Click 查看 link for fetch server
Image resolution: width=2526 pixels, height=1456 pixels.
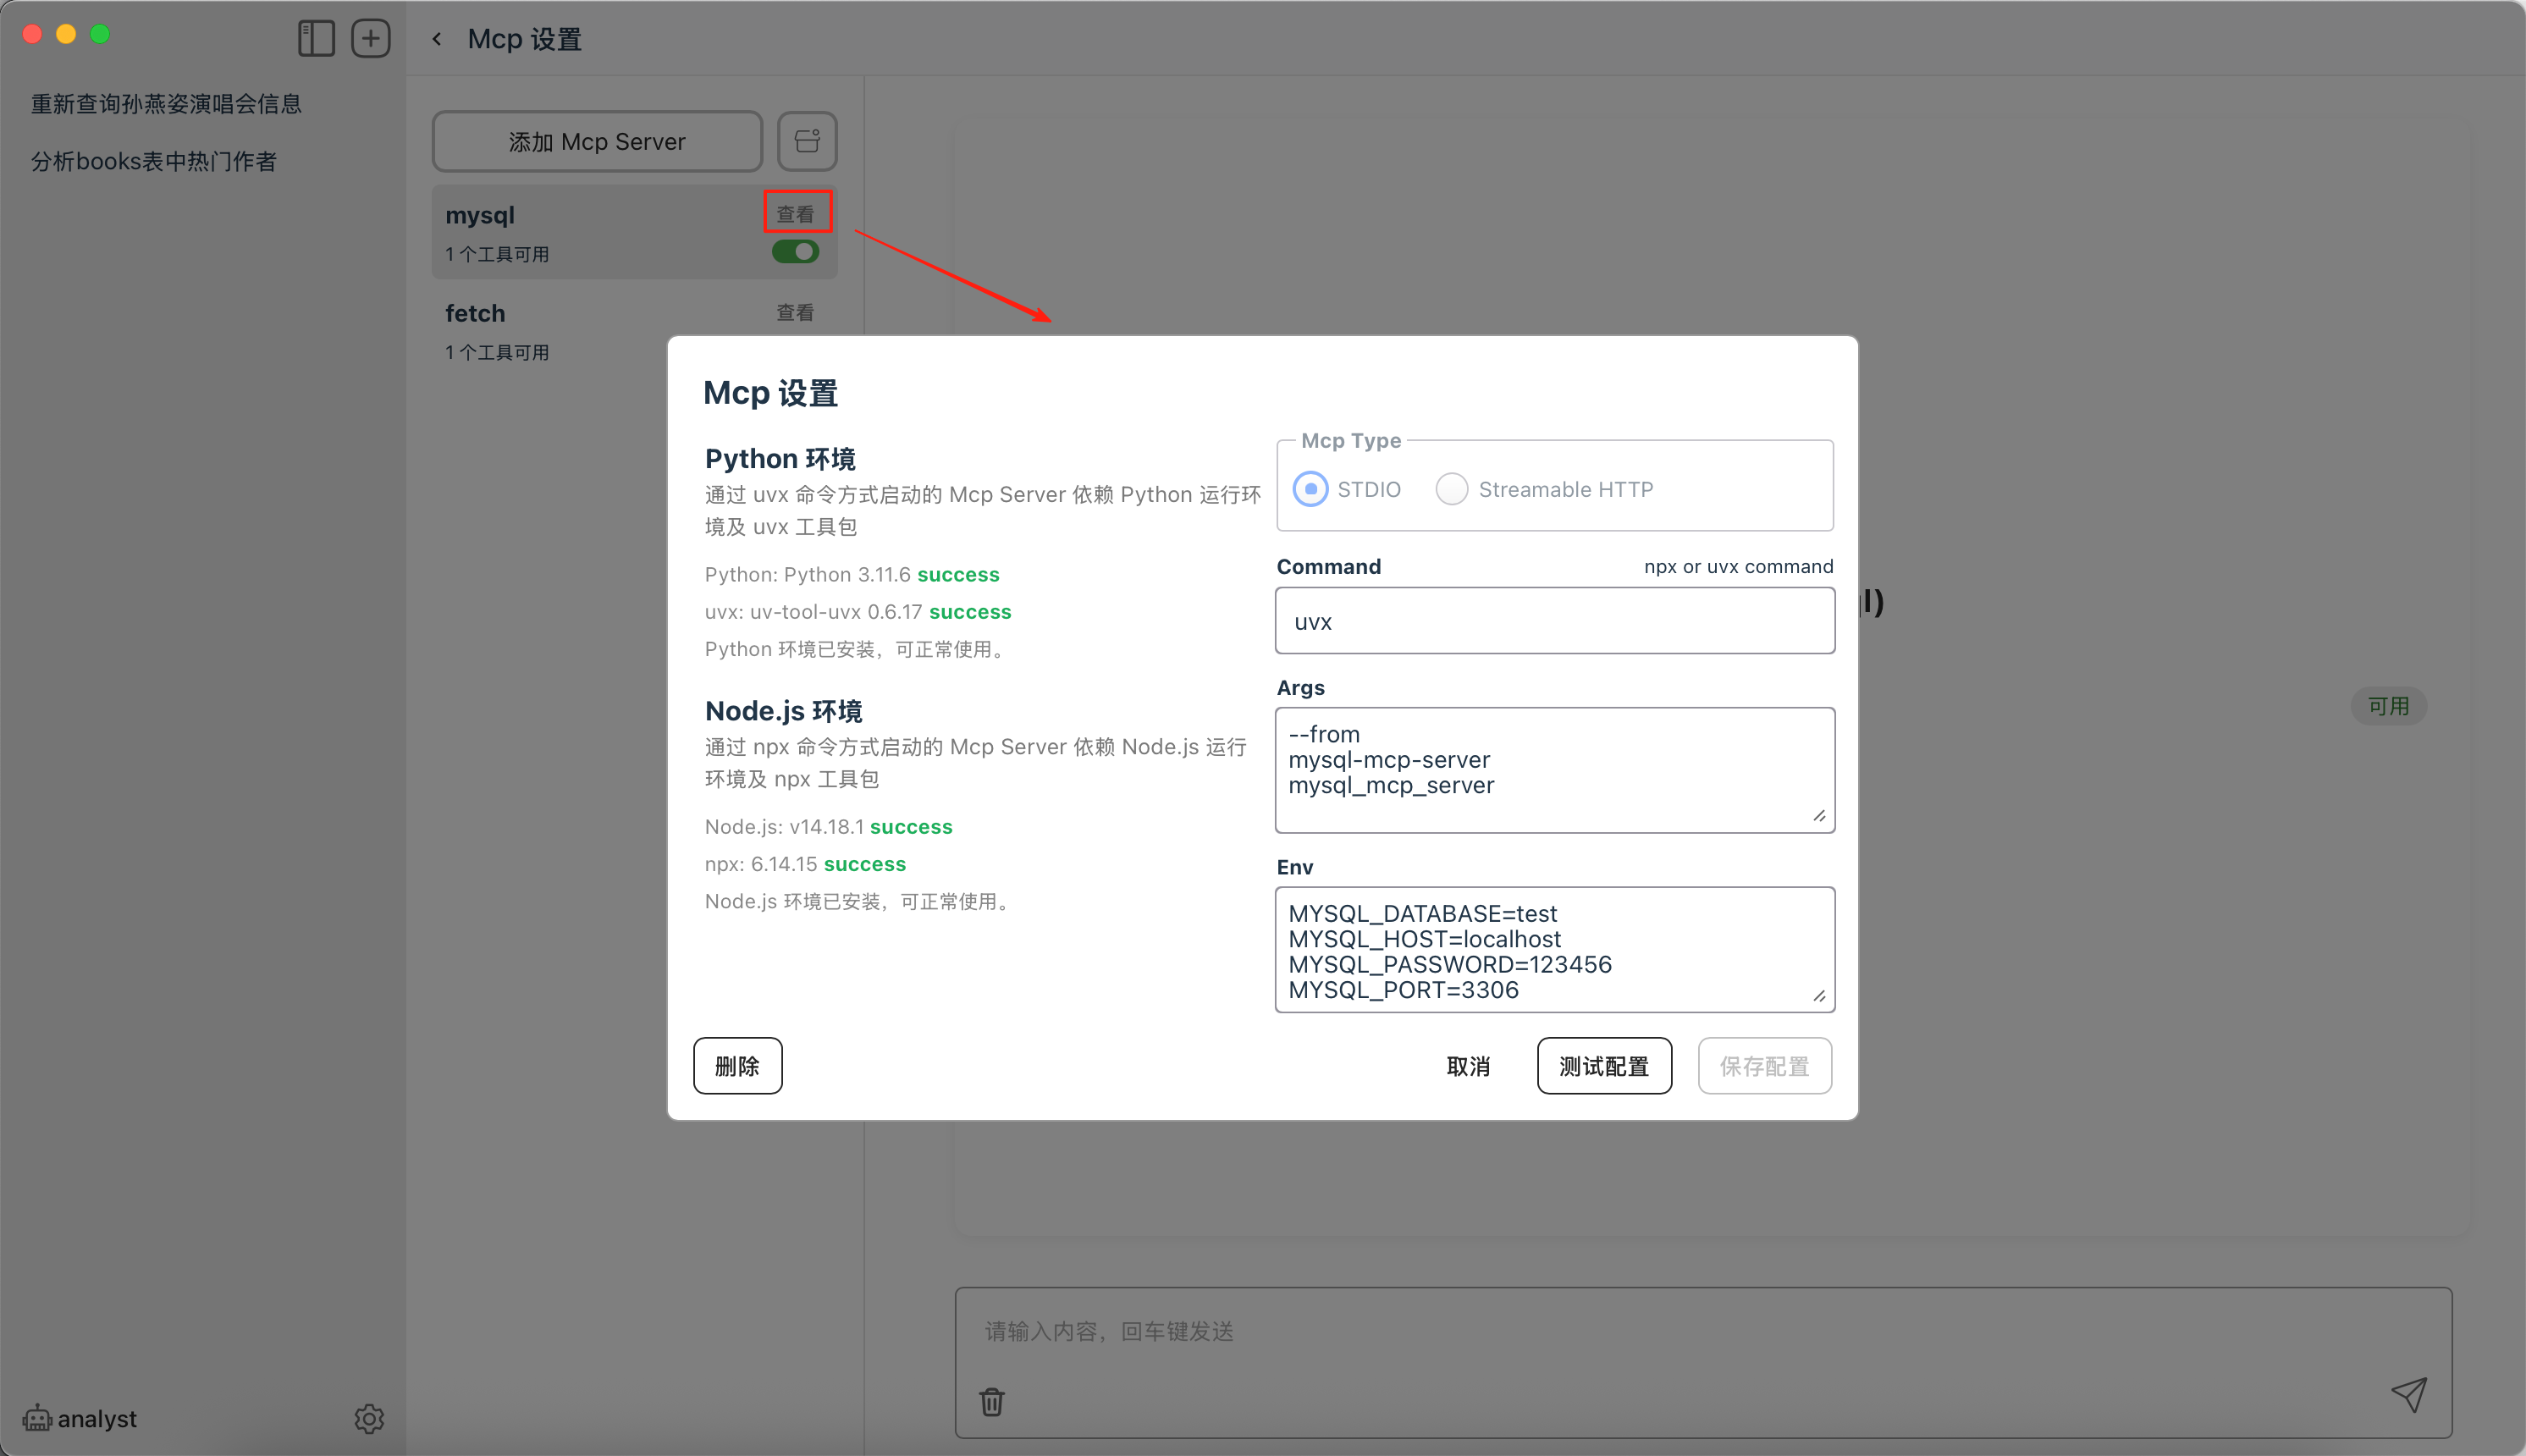(x=794, y=313)
